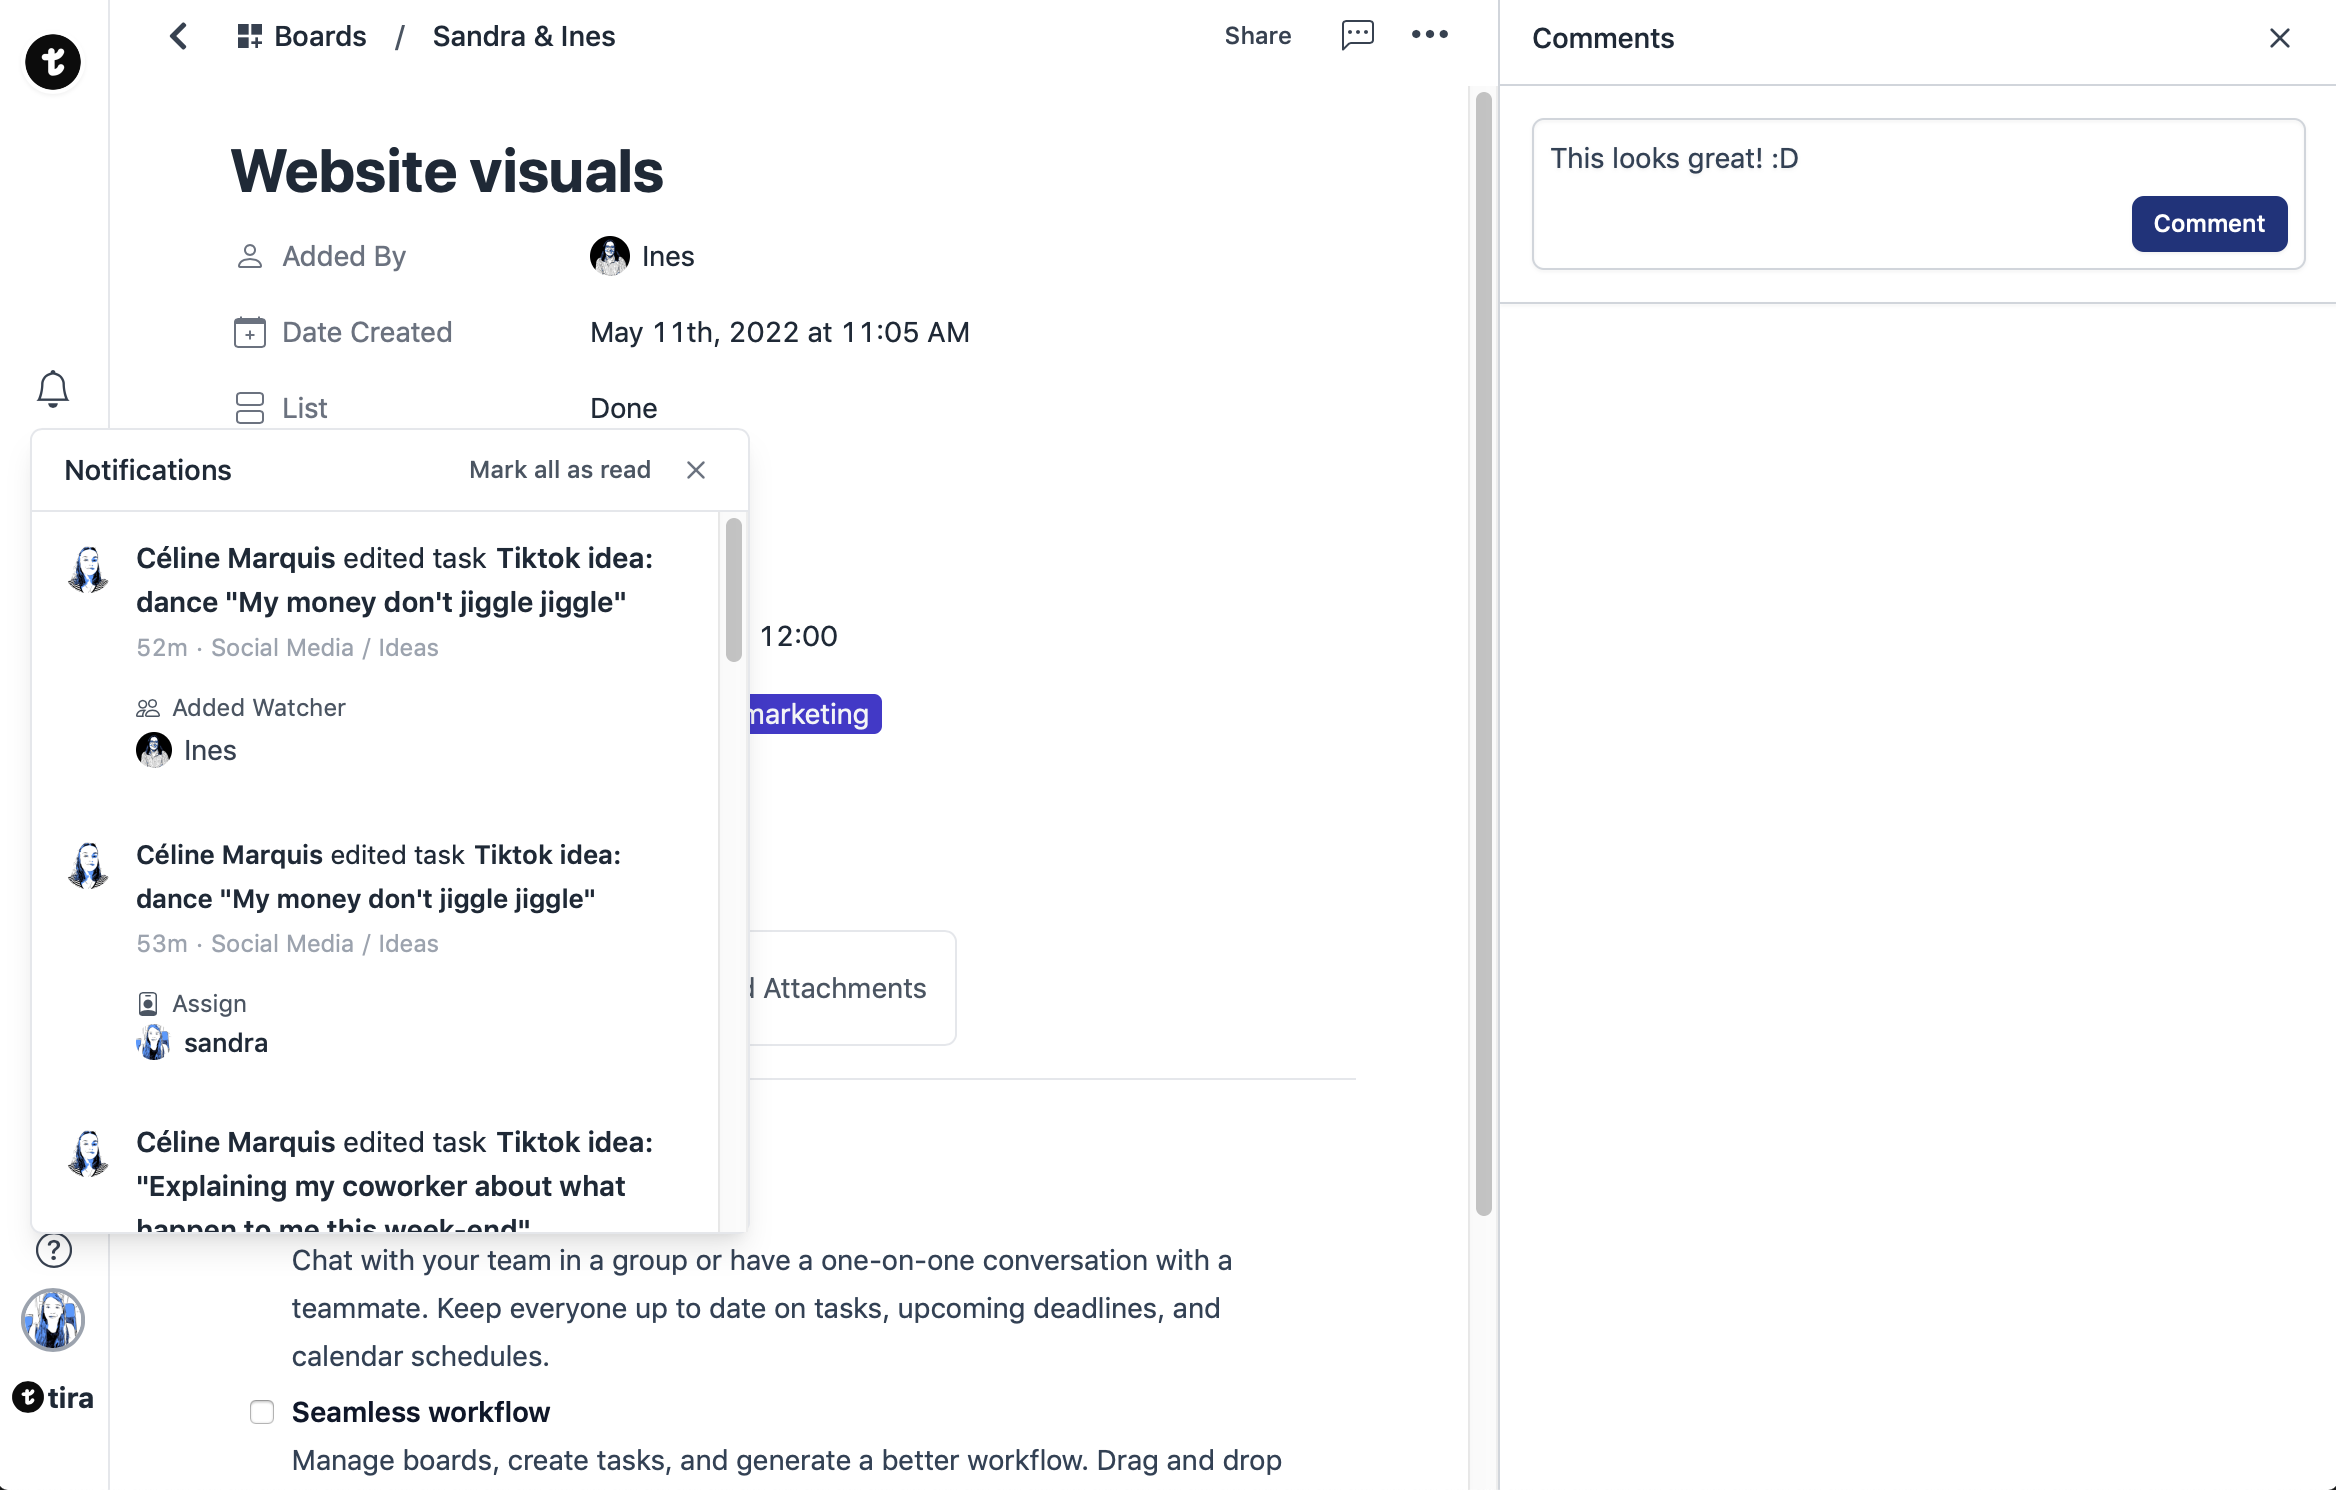Open the Boards grid icon

coord(249,37)
